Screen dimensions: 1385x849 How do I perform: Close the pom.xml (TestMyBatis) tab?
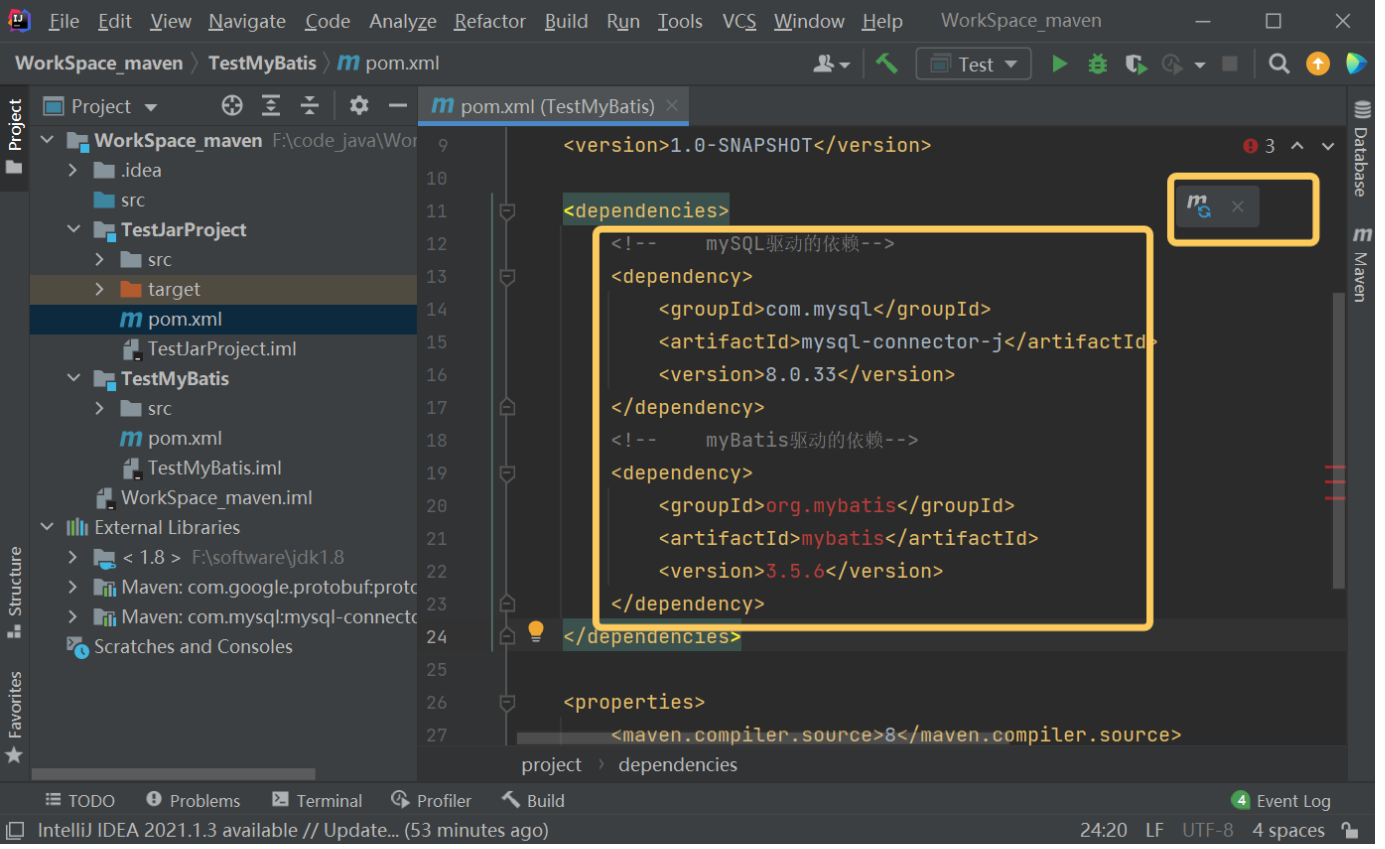672,106
